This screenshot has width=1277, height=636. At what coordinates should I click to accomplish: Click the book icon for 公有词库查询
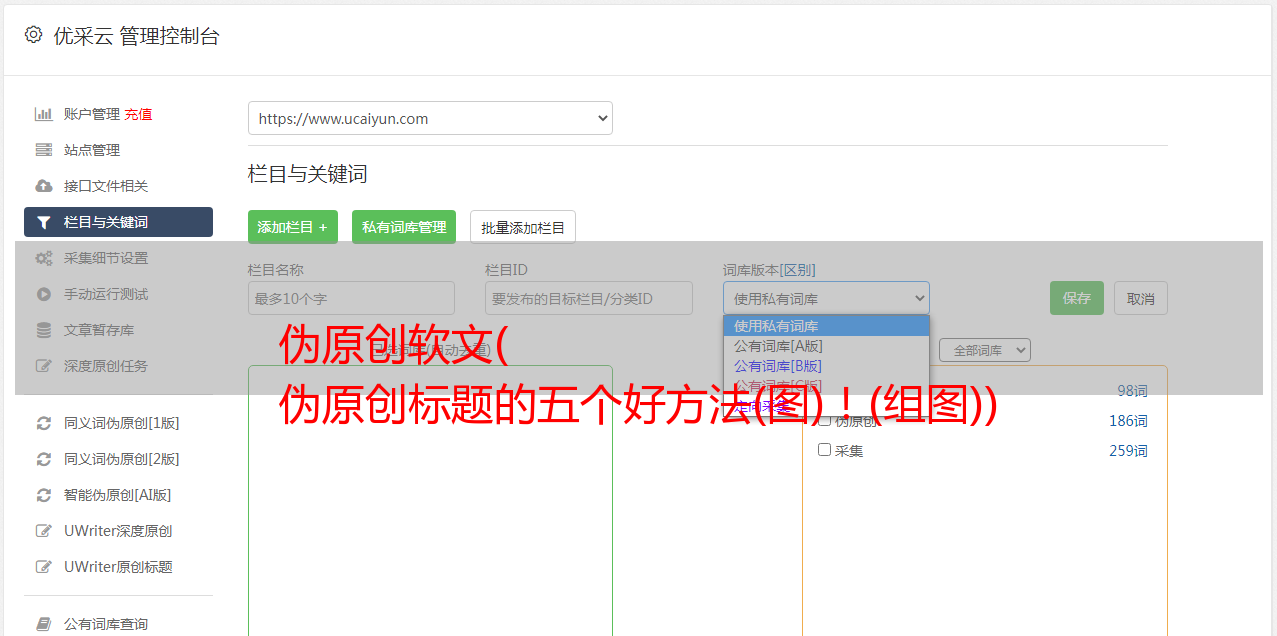(44, 624)
